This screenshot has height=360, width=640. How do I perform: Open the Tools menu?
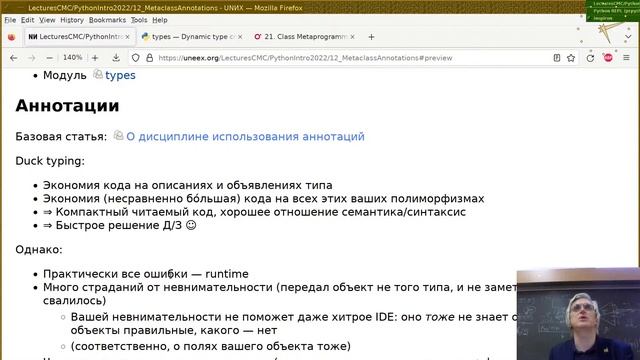139,20
